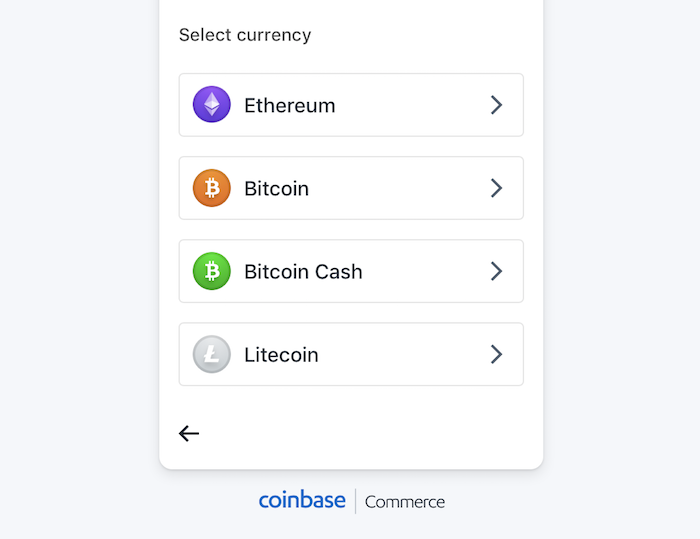700x539 pixels.
Task: Expand Ethereum using its right chevron
Action: click(x=496, y=105)
